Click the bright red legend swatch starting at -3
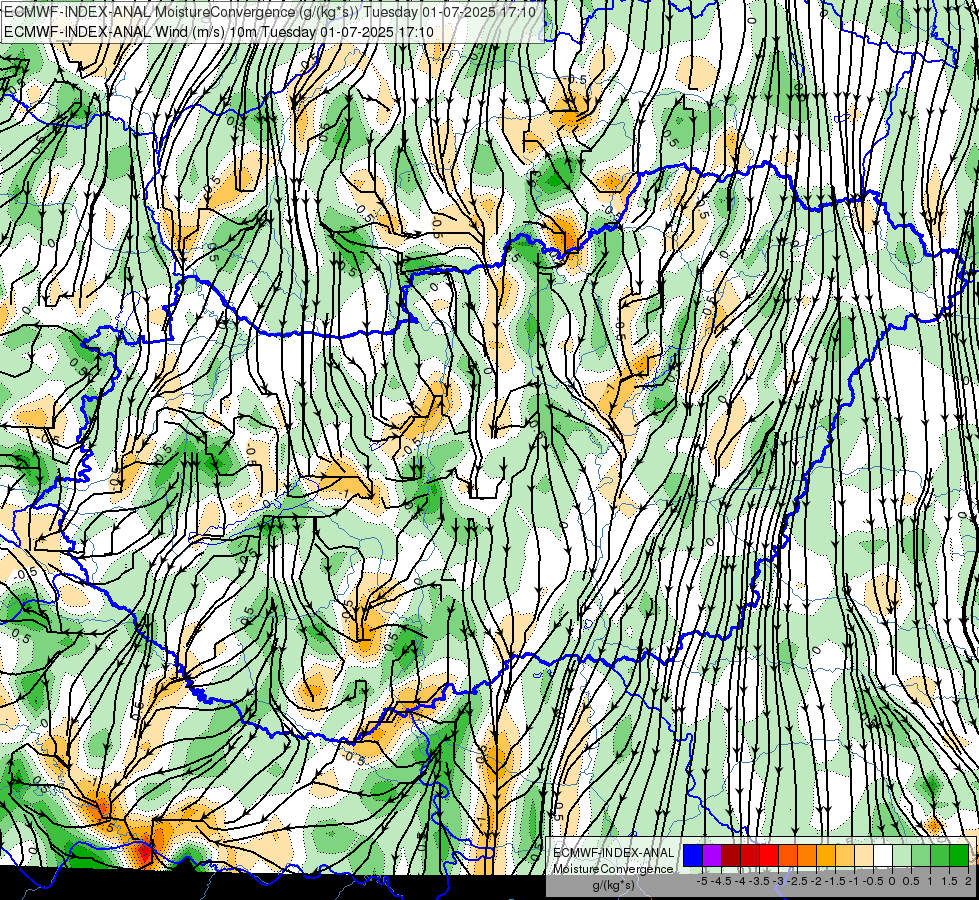Image resolution: width=979 pixels, height=900 pixels. [x=769, y=855]
